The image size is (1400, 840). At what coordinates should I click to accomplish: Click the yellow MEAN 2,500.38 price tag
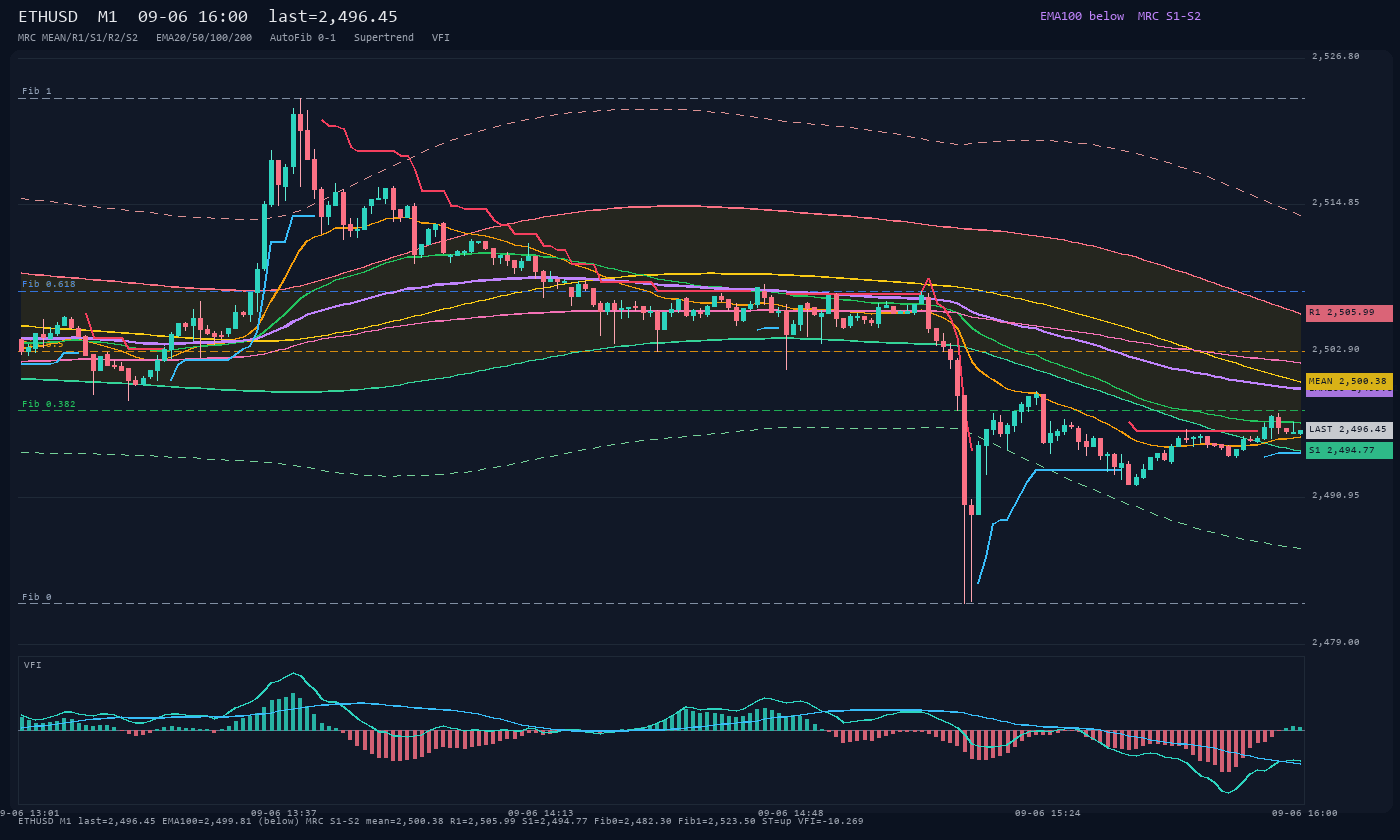pos(1349,381)
